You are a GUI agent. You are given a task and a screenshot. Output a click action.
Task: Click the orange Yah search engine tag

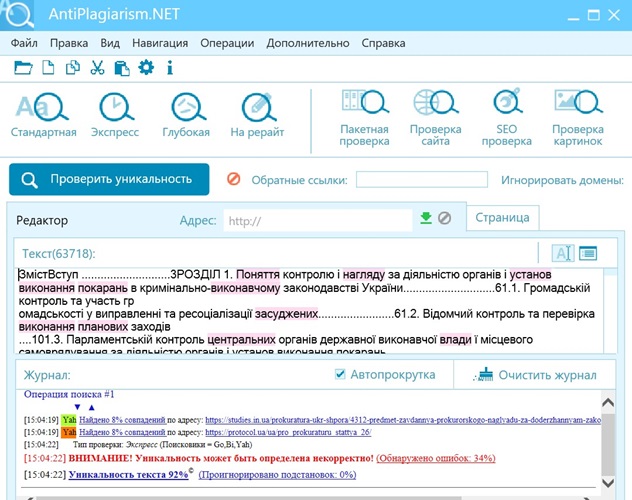(x=69, y=432)
